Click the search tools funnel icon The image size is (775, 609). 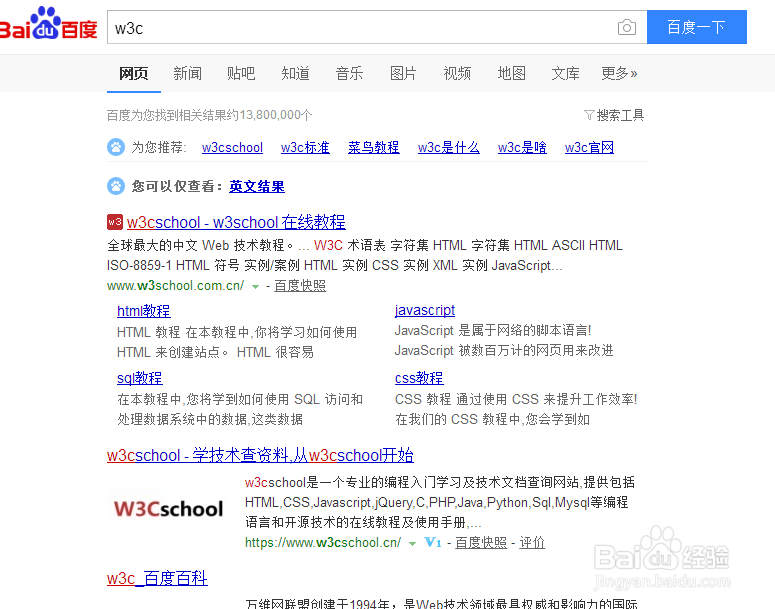pos(589,115)
